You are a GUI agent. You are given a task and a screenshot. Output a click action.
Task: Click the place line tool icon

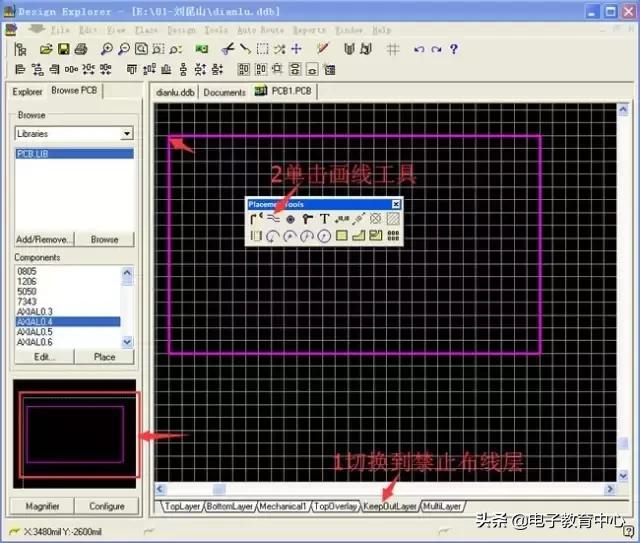tap(272, 218)
